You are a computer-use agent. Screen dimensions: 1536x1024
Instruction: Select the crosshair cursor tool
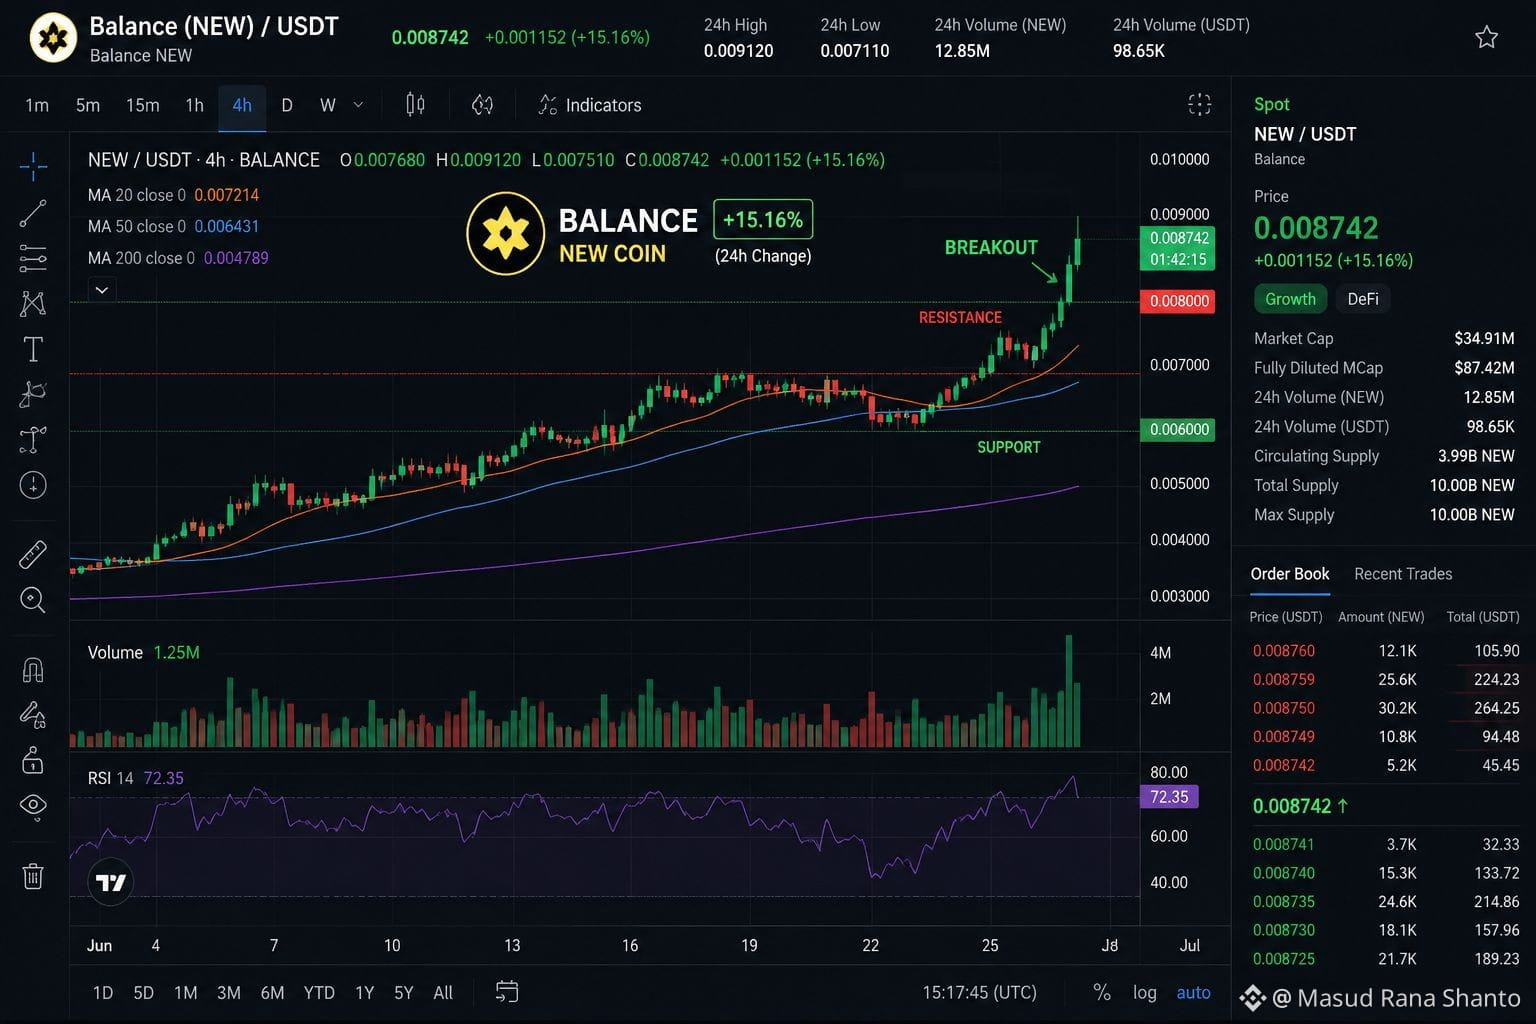33,166
